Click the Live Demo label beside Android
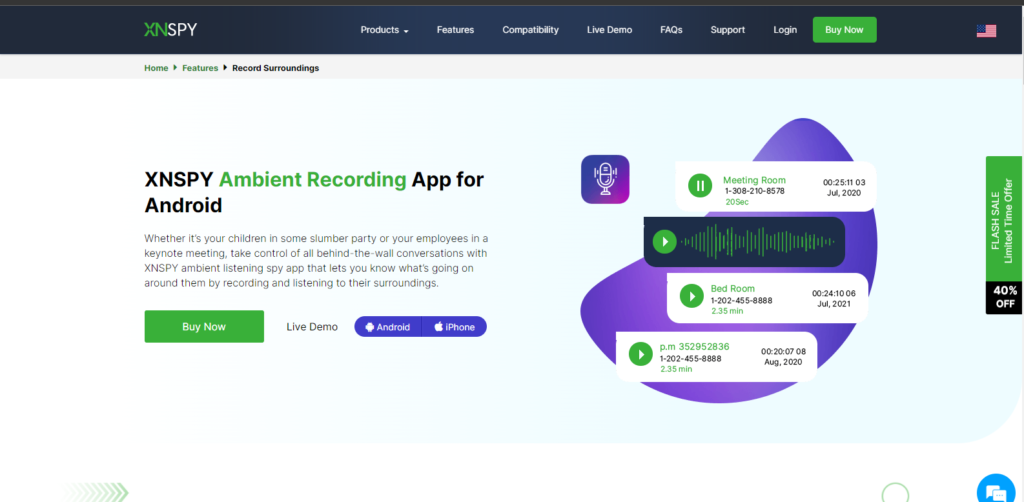 [312, 327]
